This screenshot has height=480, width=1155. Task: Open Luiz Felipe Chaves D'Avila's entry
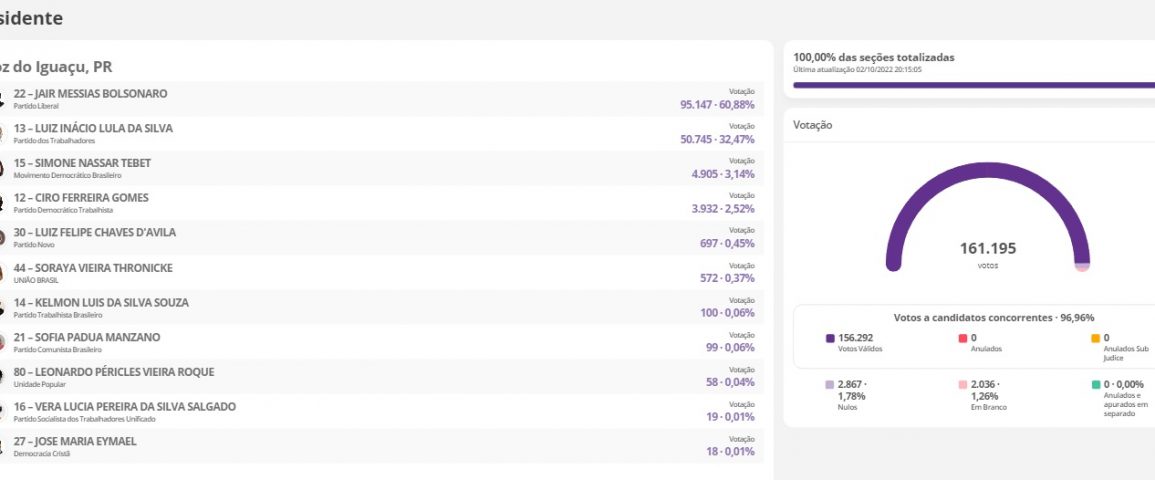click(94, 233)
